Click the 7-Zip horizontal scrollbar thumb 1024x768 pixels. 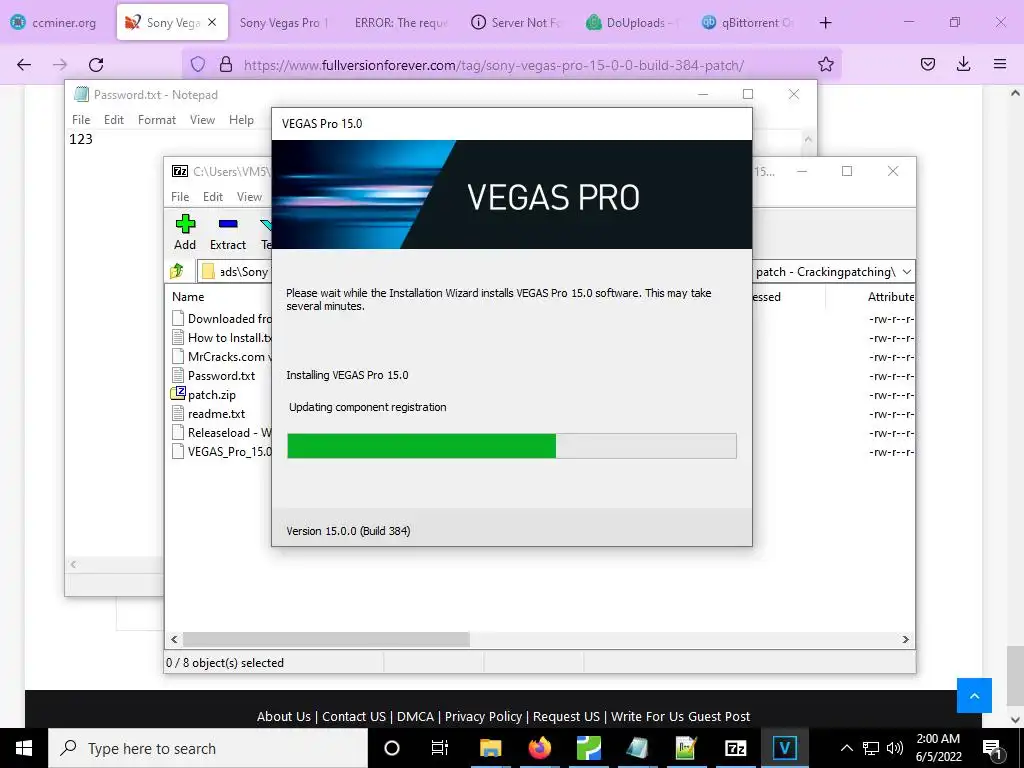click(x=326, y=639)
